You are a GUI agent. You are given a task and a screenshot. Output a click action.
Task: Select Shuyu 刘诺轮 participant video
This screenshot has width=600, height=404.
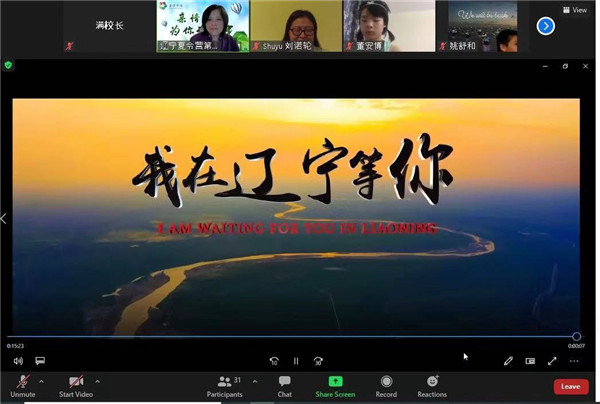[x=296, y=26]
